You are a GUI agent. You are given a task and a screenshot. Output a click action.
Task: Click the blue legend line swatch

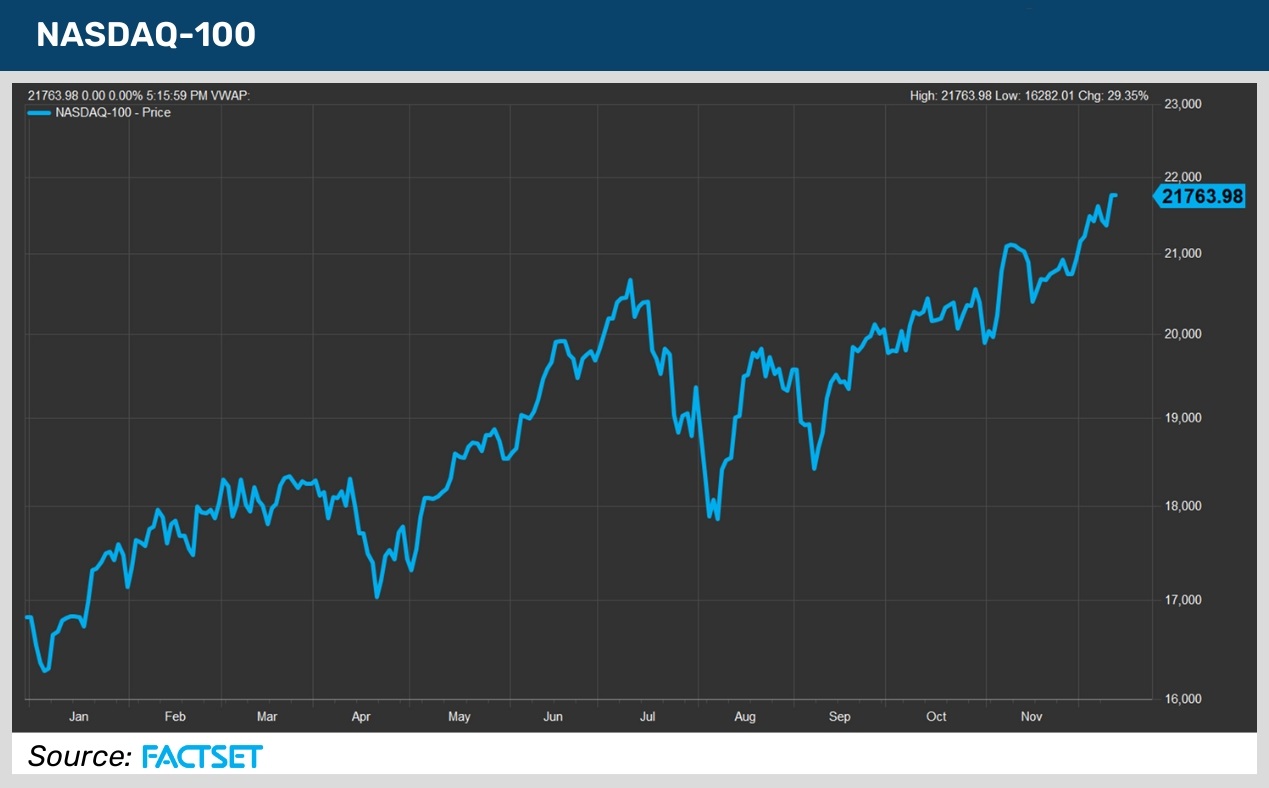coord(38,113)
